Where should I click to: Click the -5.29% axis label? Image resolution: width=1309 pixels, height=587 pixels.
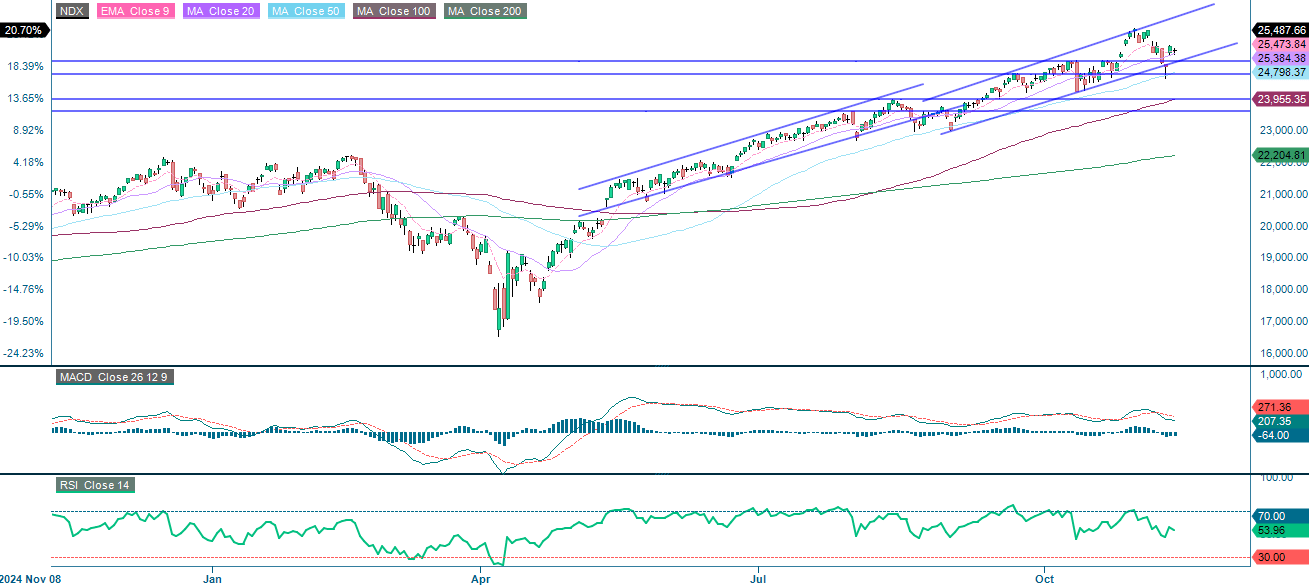25,226
